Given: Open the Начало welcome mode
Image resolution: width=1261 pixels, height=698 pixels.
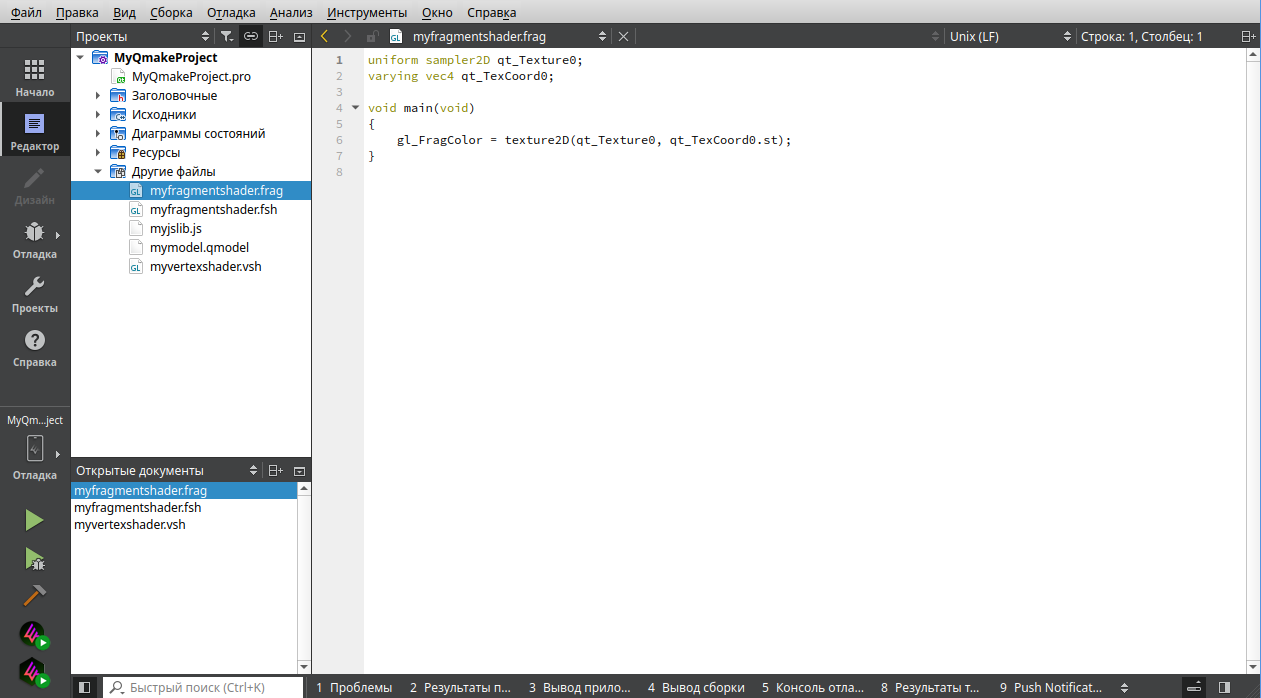Looking at the screenshot, I should coord(34,77).
